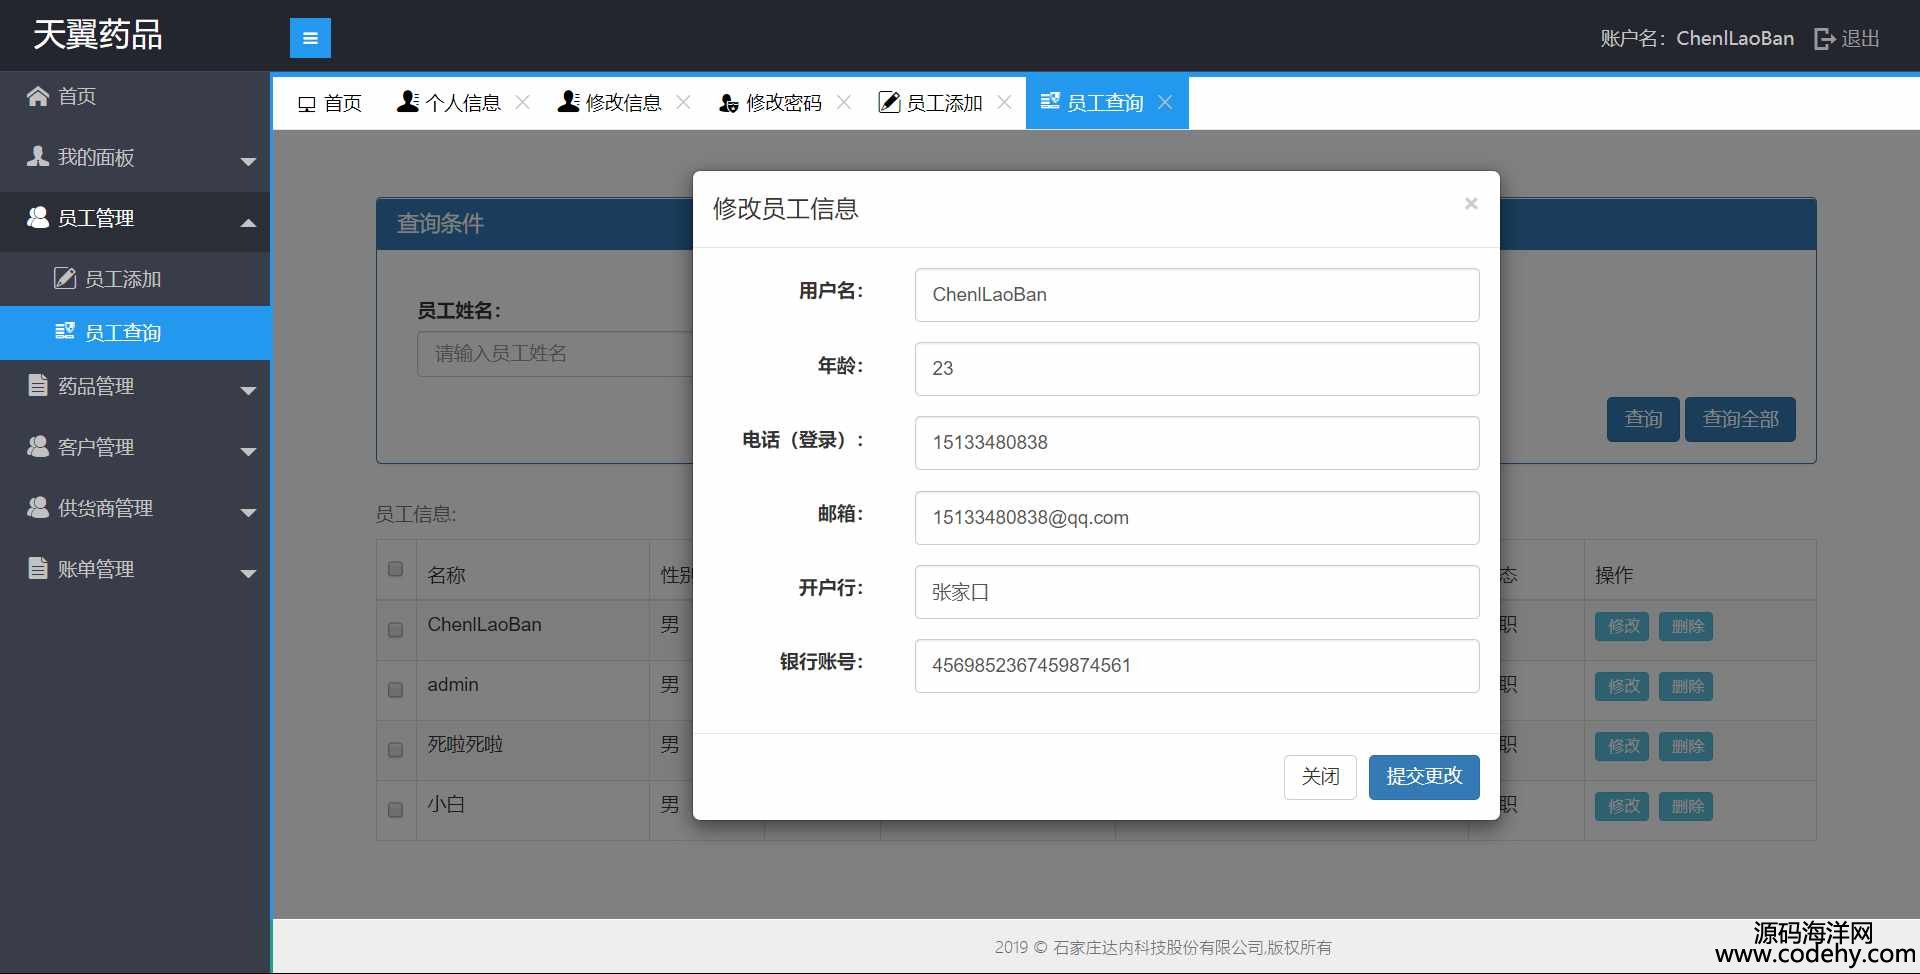Open 员工添加 in the sidebar submenu
The height and width of the screenshot is (974, 1920).
tap(122, 279)
